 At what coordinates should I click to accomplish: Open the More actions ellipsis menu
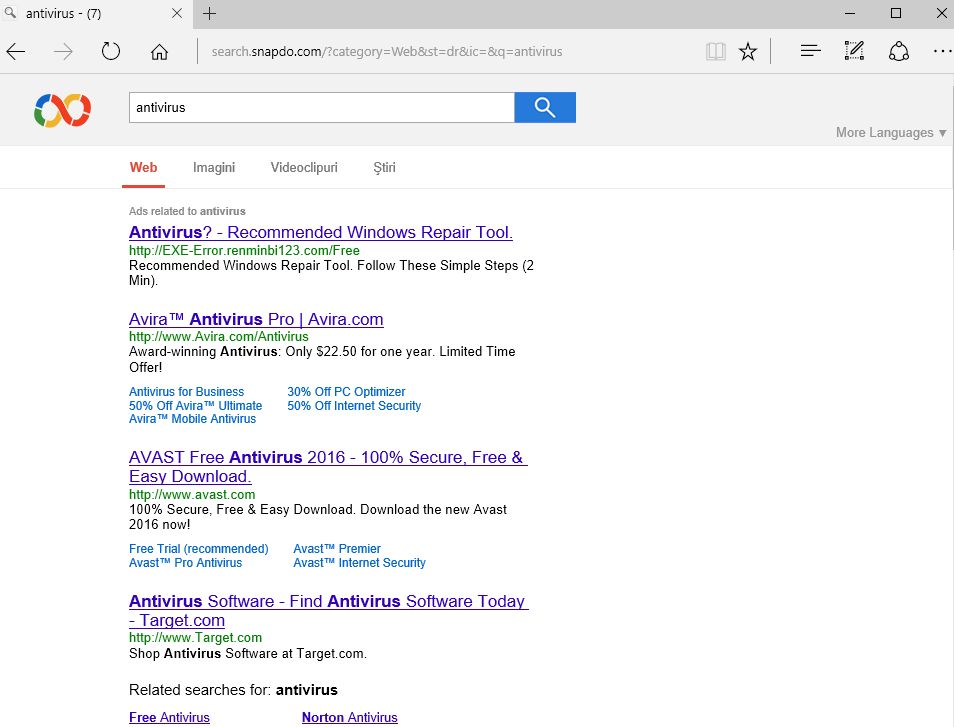942,52
